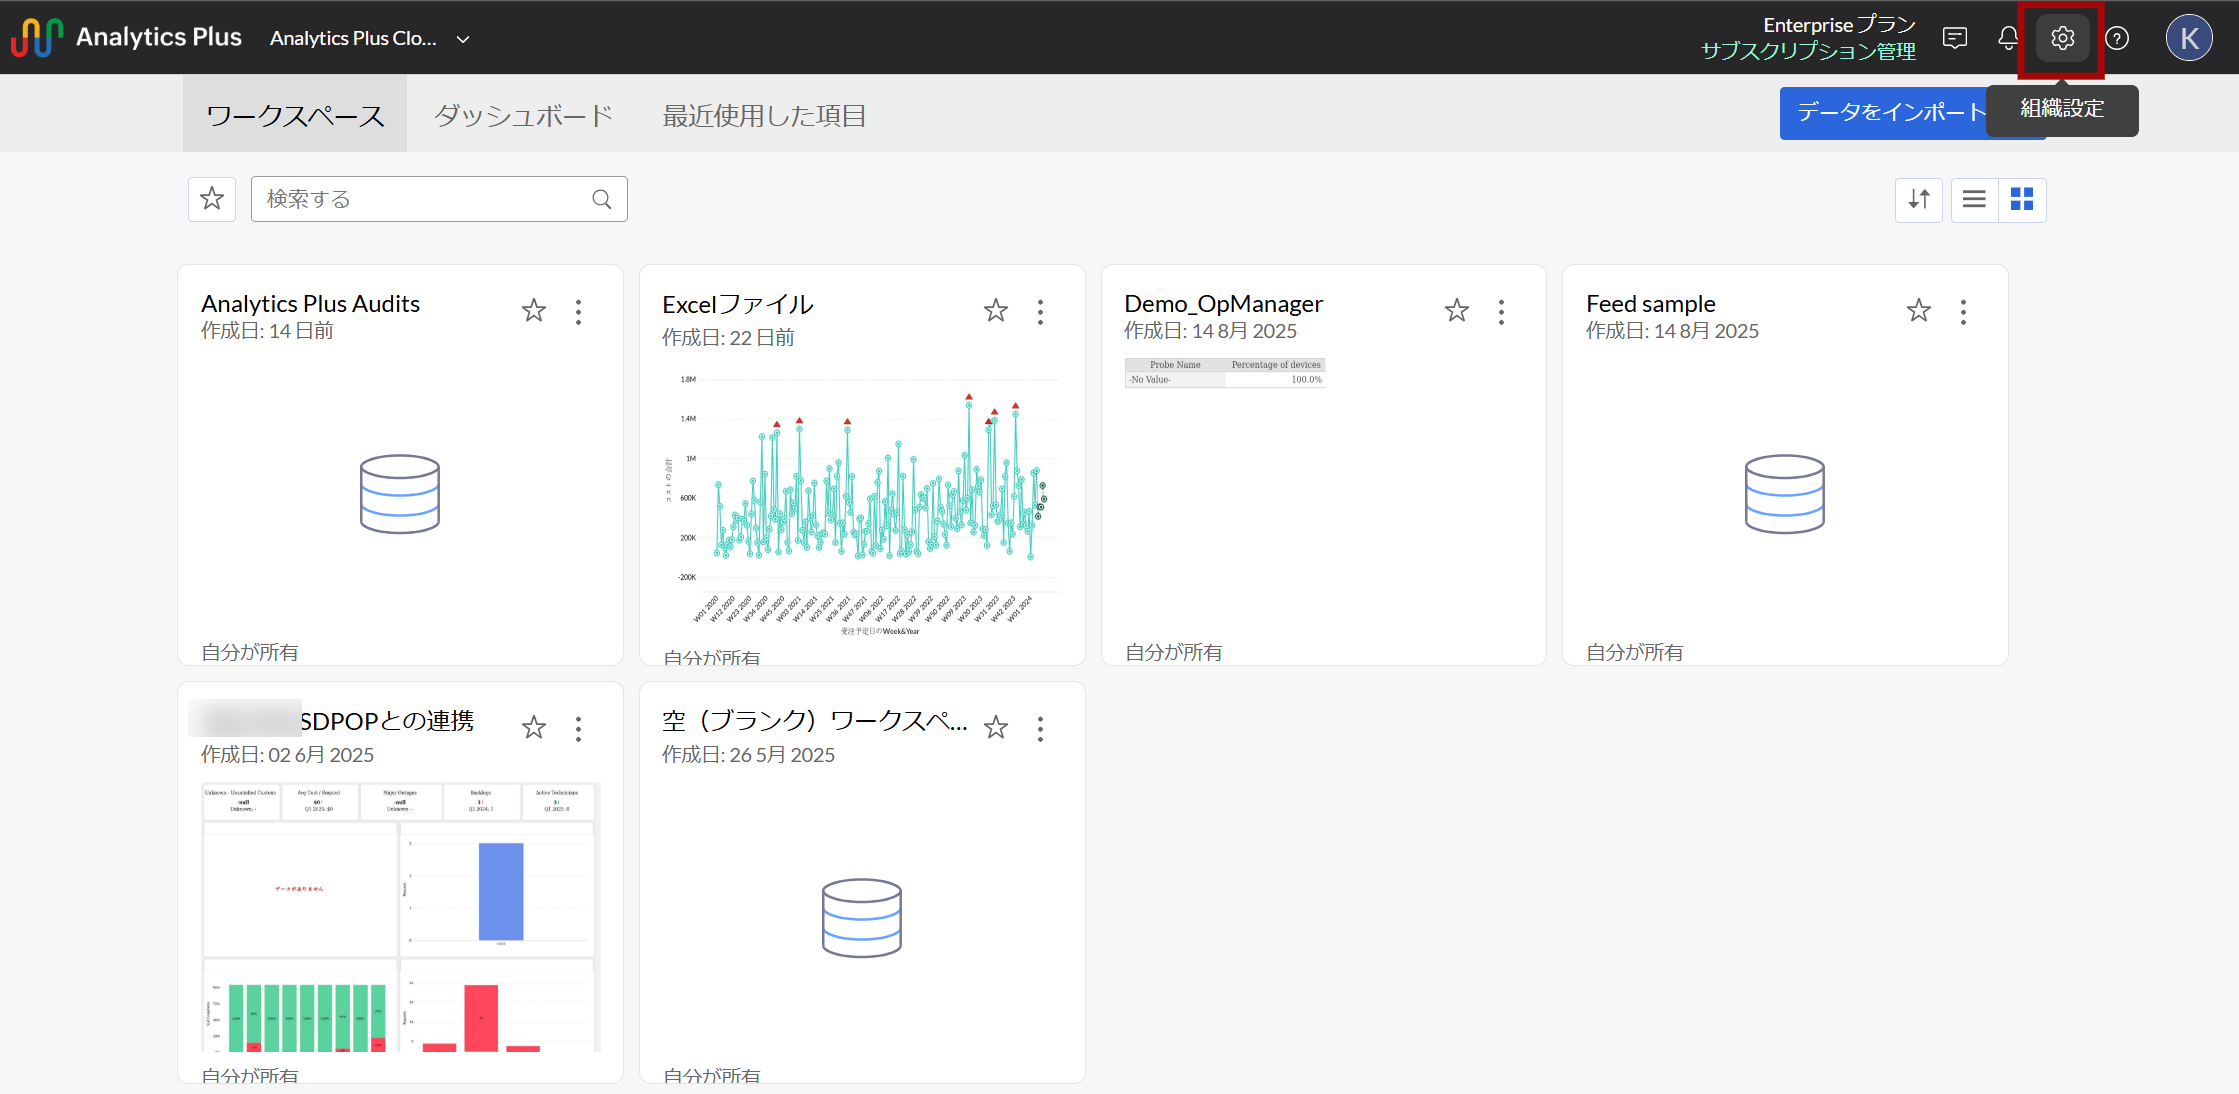The height and width of the screenshot is (1094, 2239).
Task: Click the help question mark icon
Action: click(2117, 39)
